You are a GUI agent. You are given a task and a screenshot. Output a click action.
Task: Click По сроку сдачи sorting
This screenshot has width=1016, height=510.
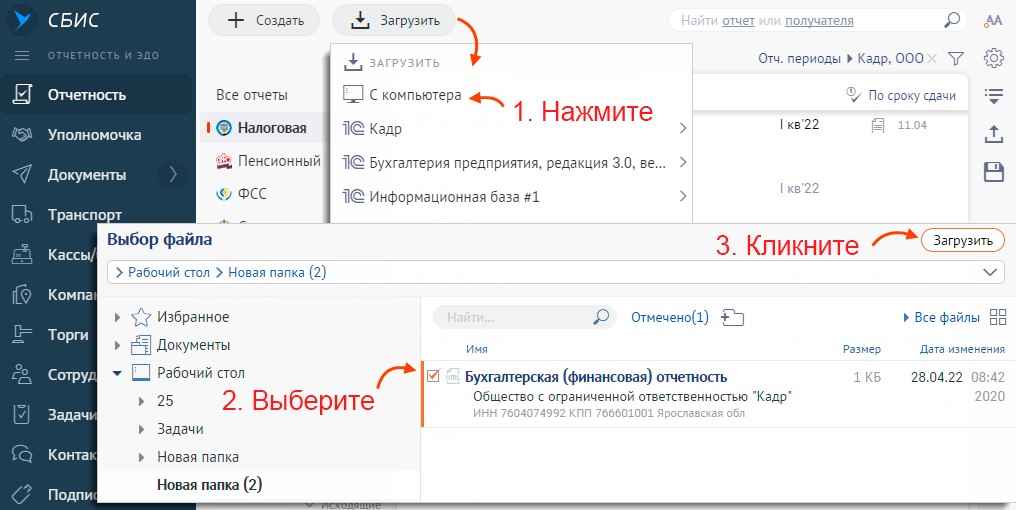pos(901,95)
